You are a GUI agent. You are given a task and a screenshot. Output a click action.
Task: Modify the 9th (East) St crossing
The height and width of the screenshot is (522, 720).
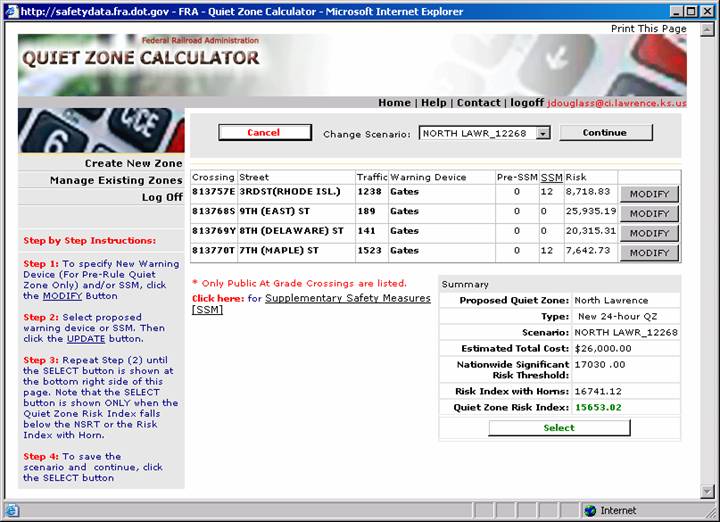point(649,214)
